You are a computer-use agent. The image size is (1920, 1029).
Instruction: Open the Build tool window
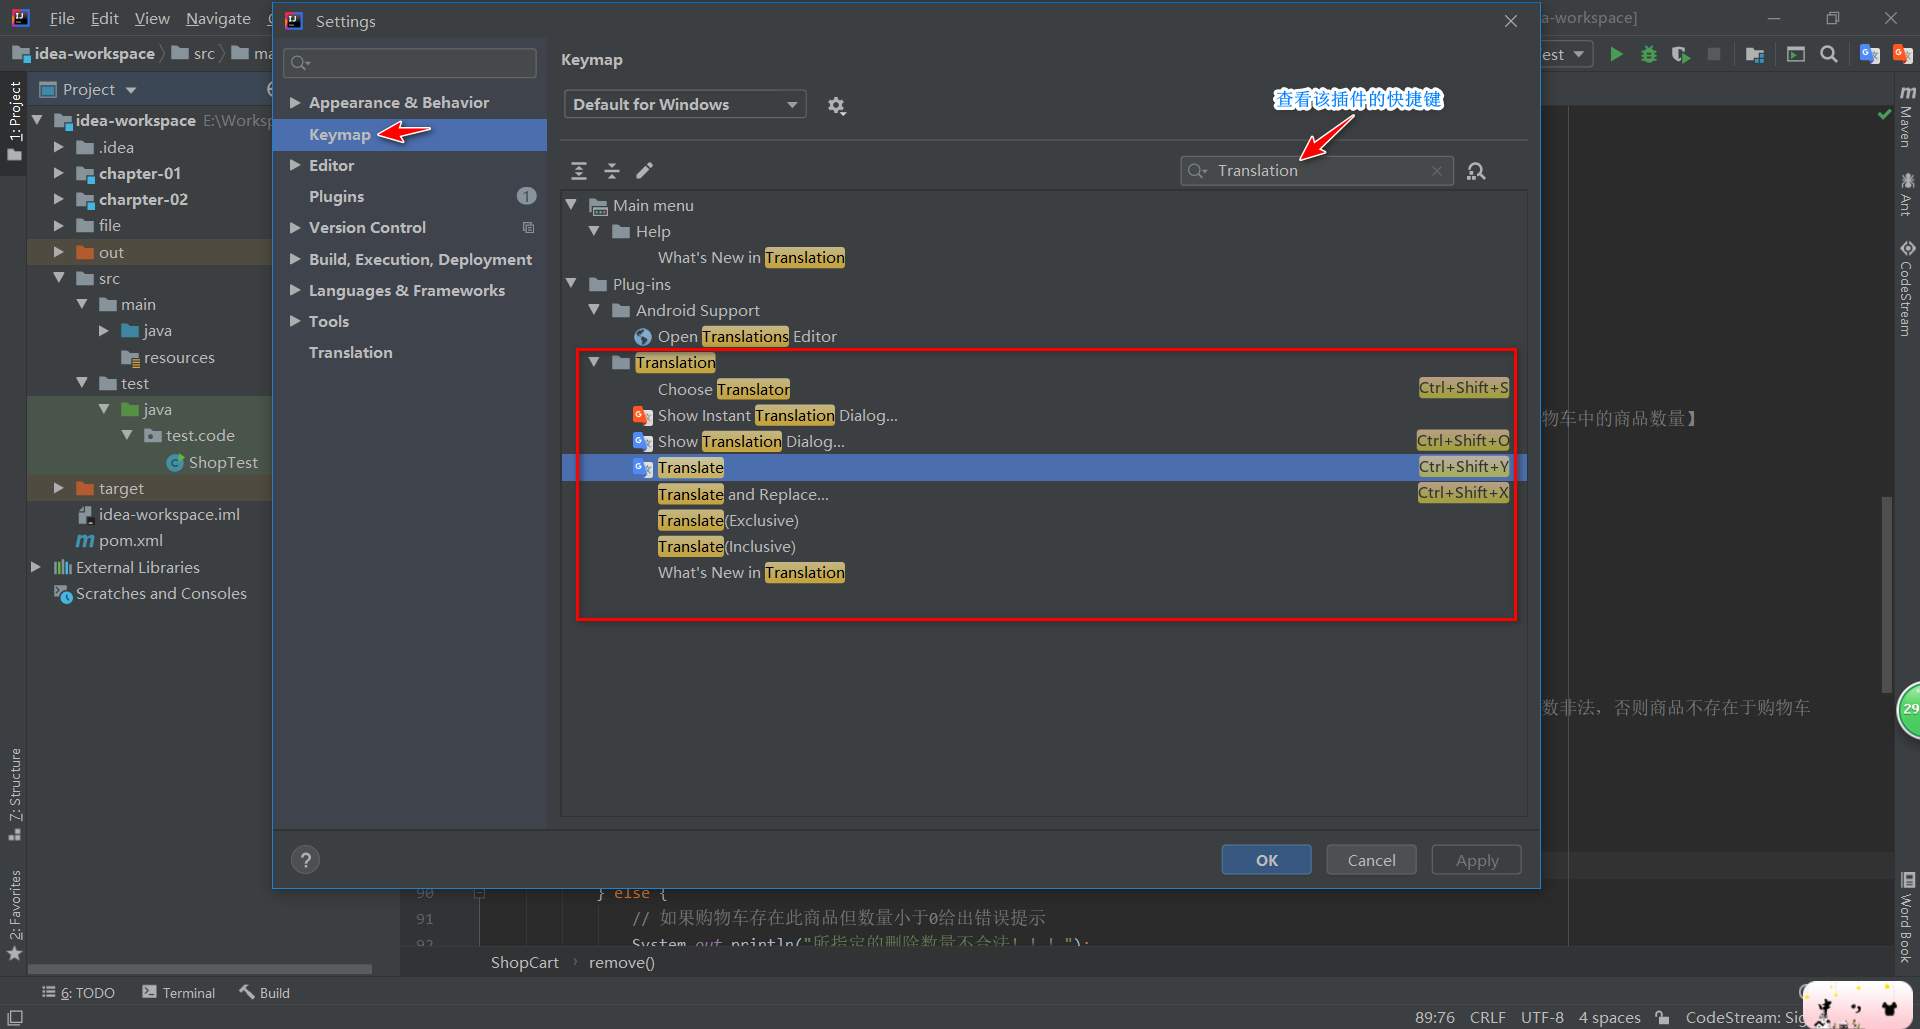pos(264,992)
